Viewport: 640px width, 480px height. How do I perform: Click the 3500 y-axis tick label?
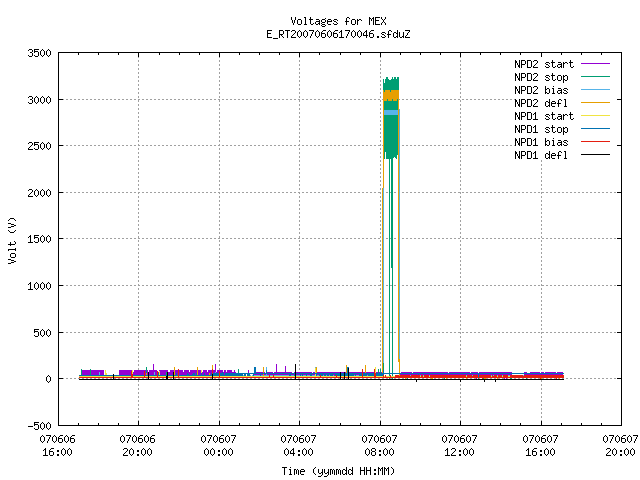[x=39, y=53]
